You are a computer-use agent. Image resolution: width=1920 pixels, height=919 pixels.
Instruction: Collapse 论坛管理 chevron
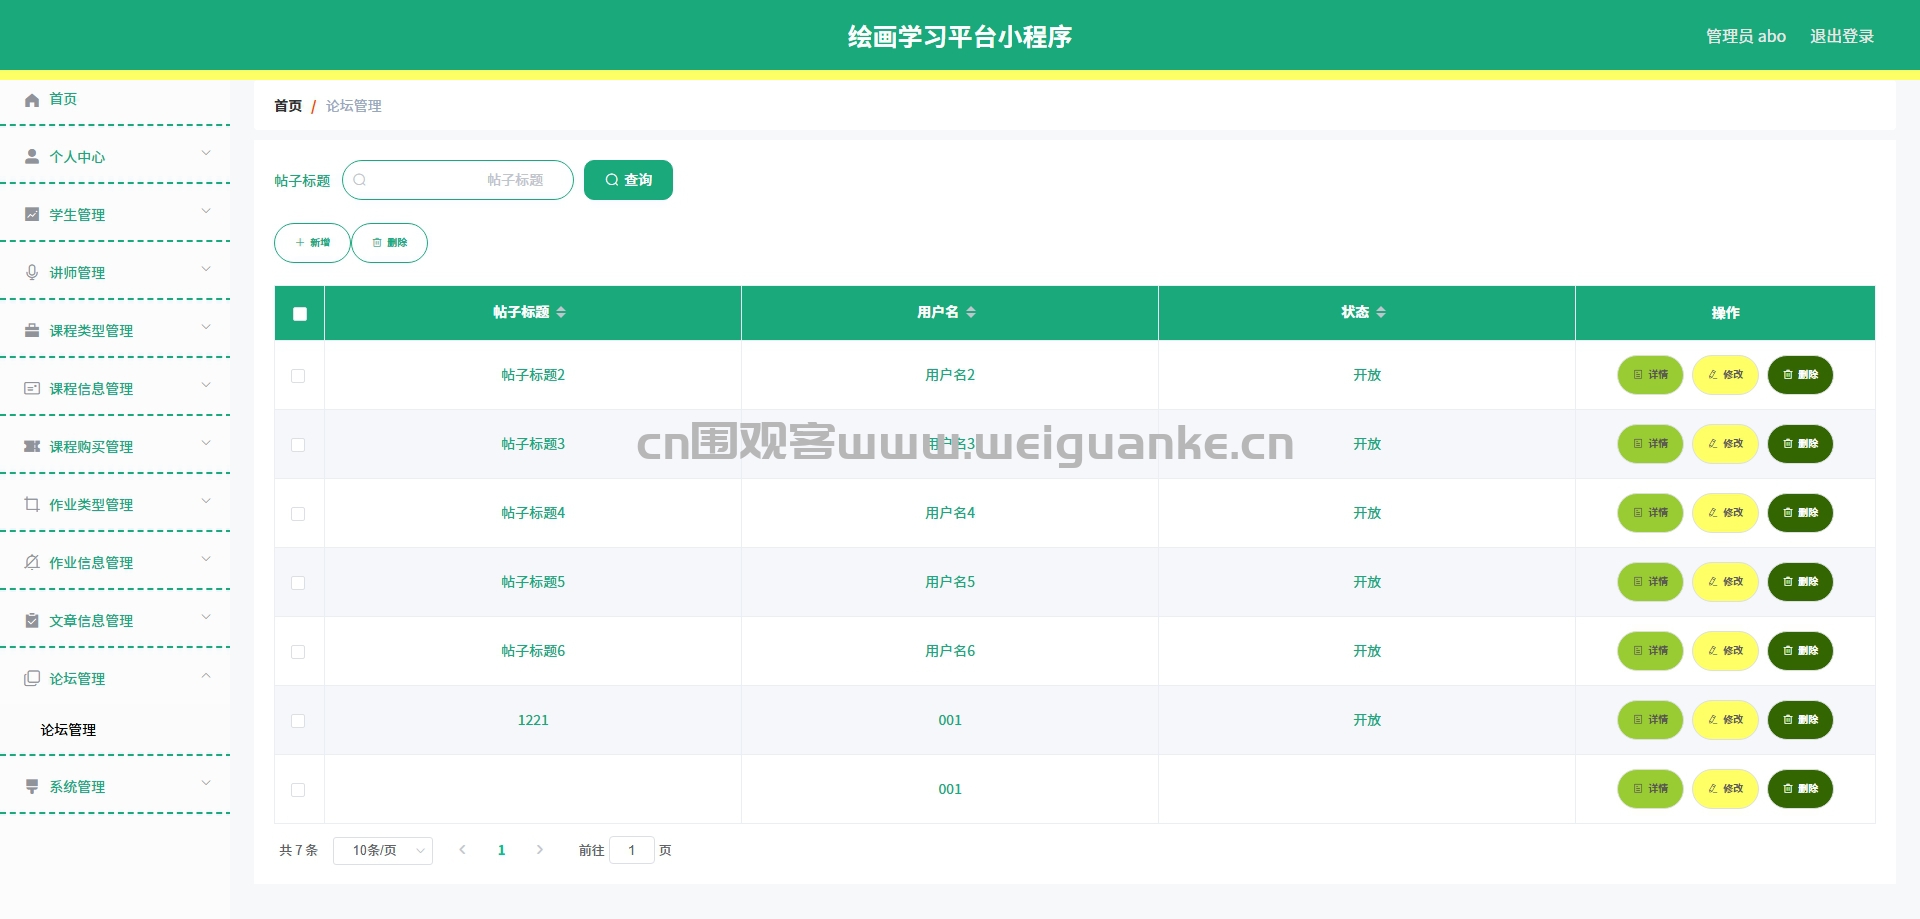pos(206,675)
